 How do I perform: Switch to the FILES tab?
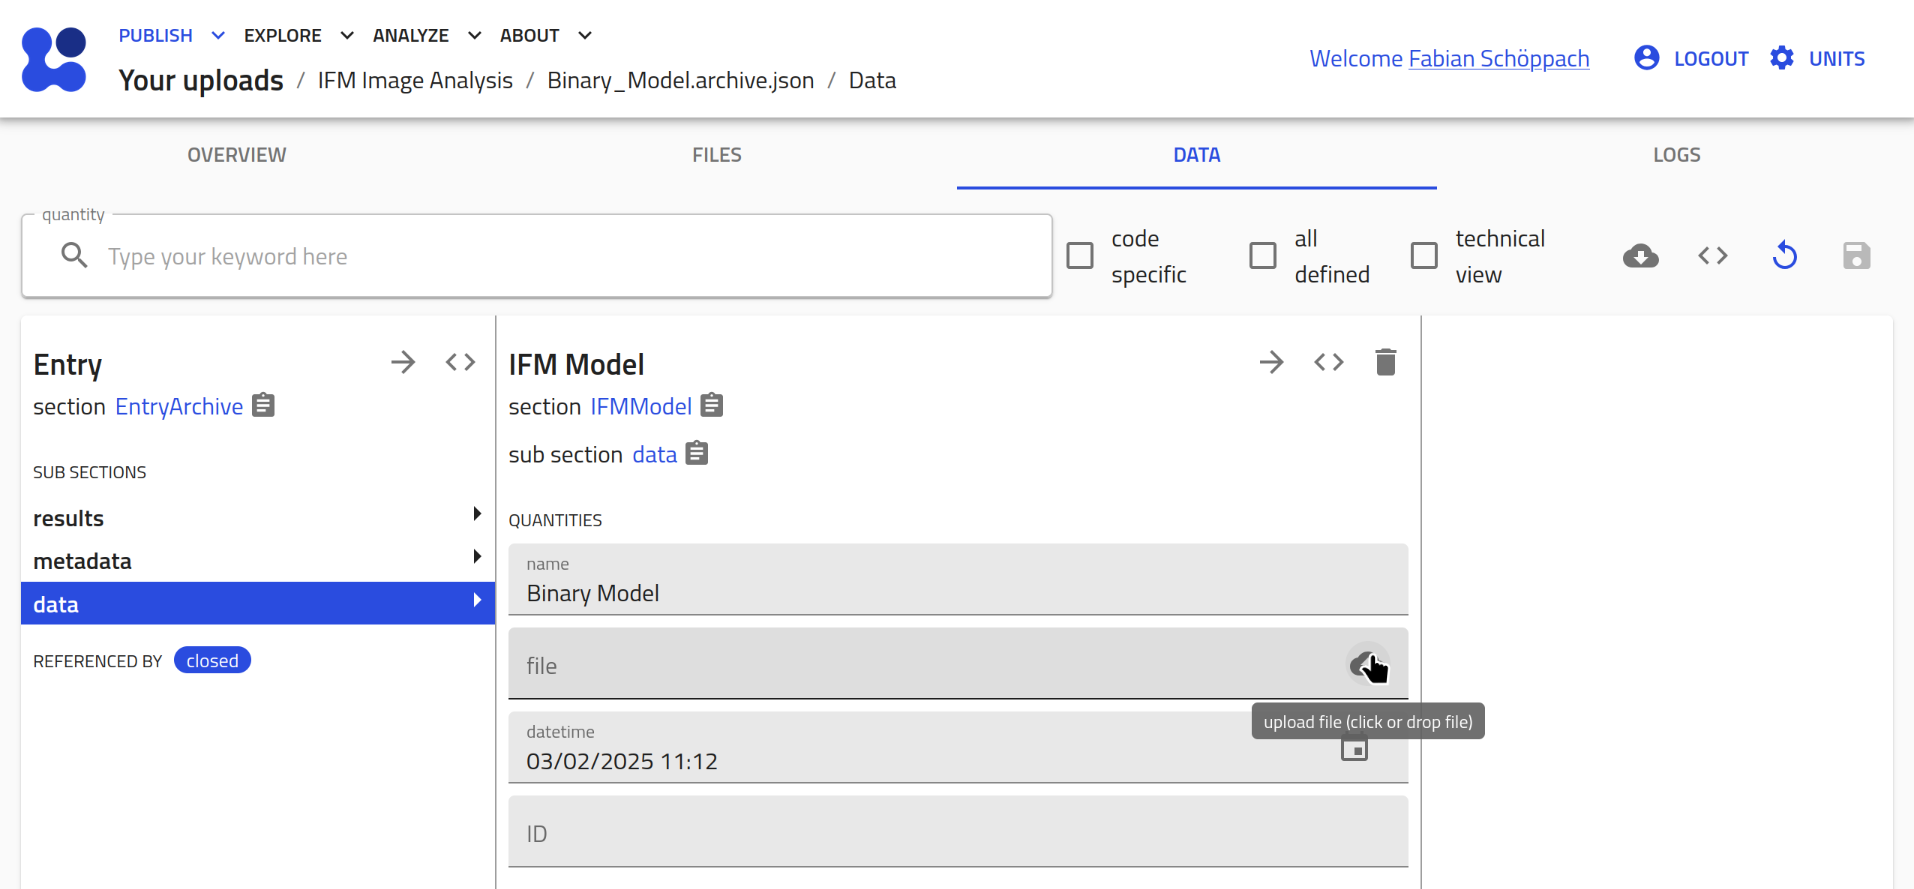pos(716,155)
